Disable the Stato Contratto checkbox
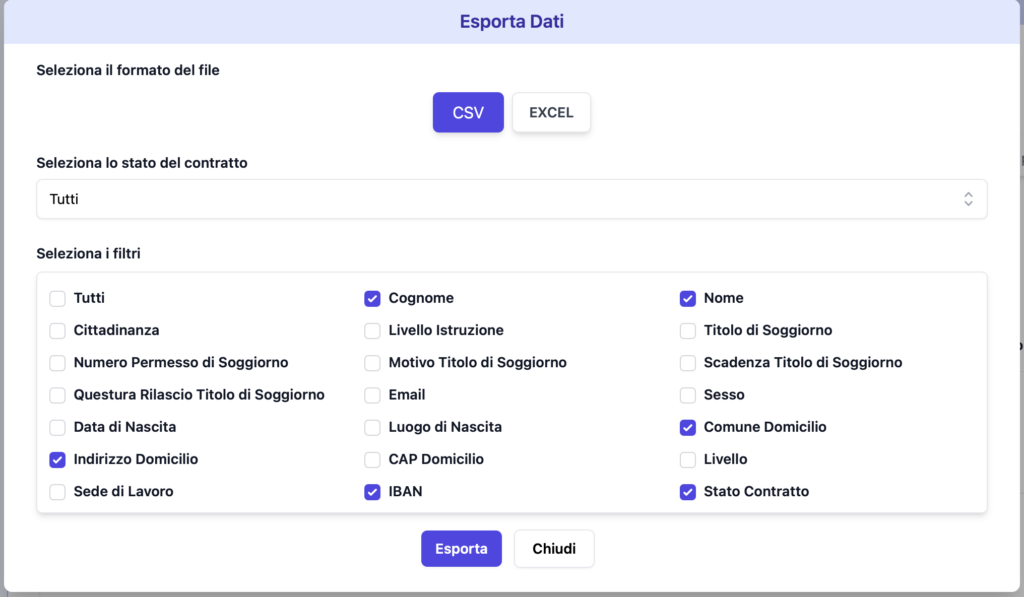1024x597 pixels. click(x=688, y=492)
